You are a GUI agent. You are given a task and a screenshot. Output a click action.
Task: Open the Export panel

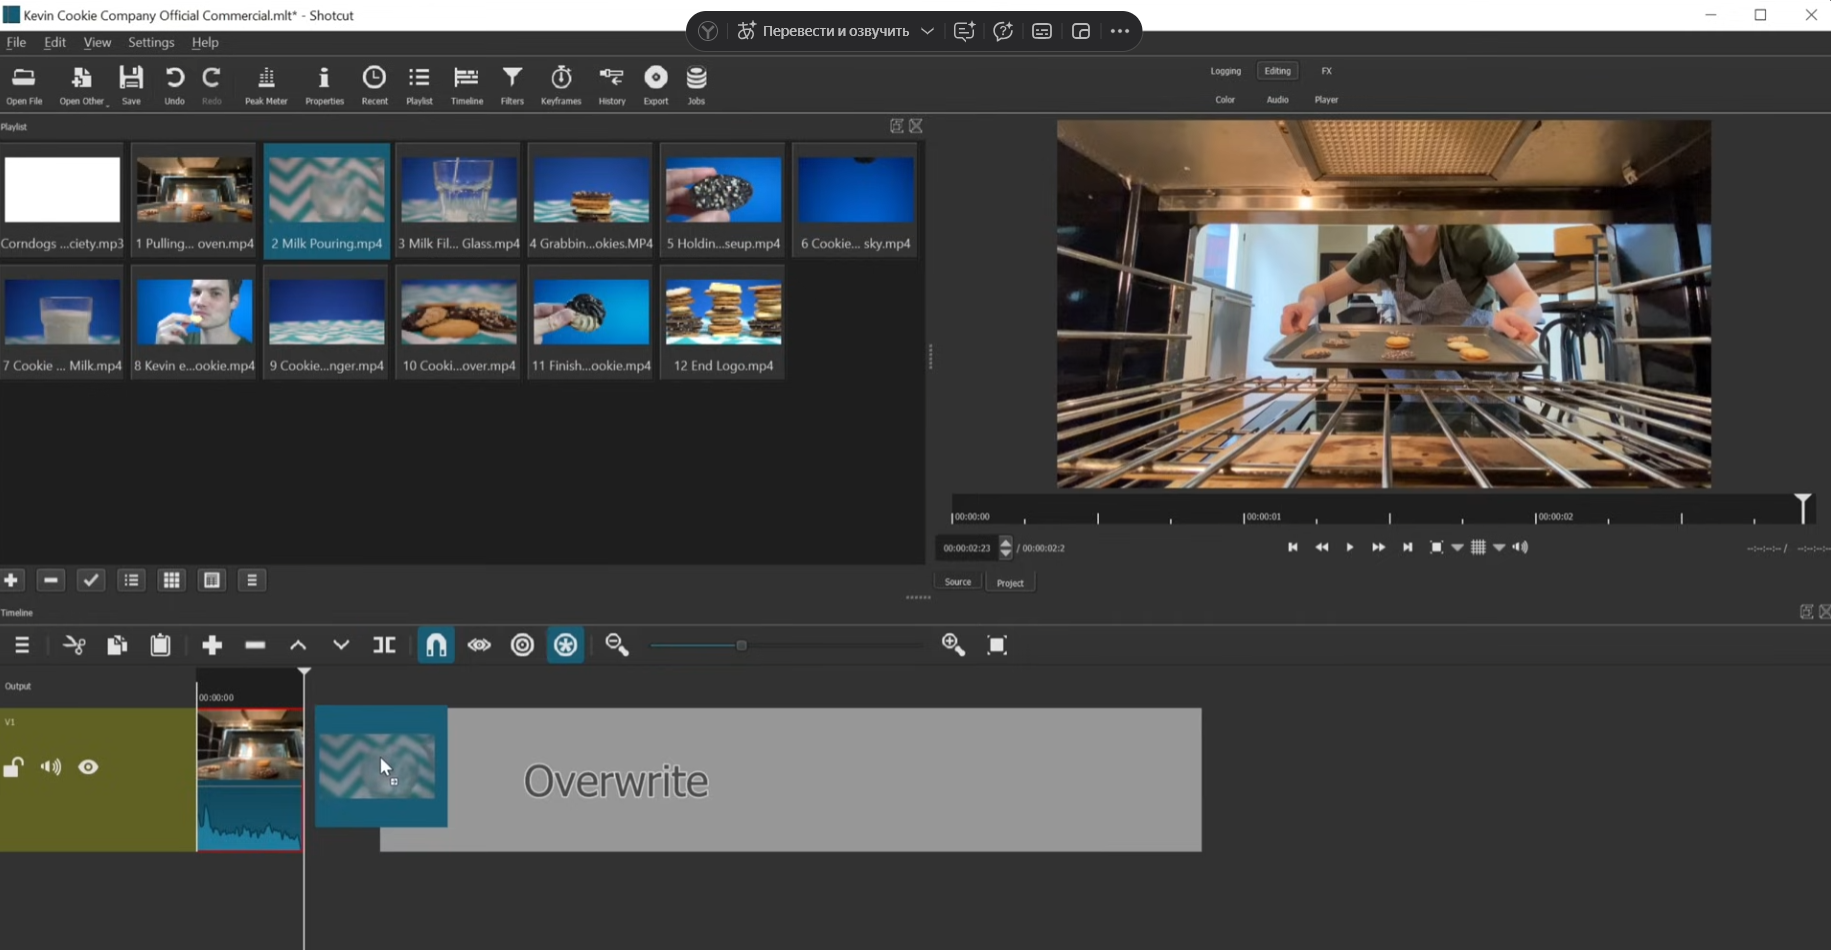(x=656, y=85)
